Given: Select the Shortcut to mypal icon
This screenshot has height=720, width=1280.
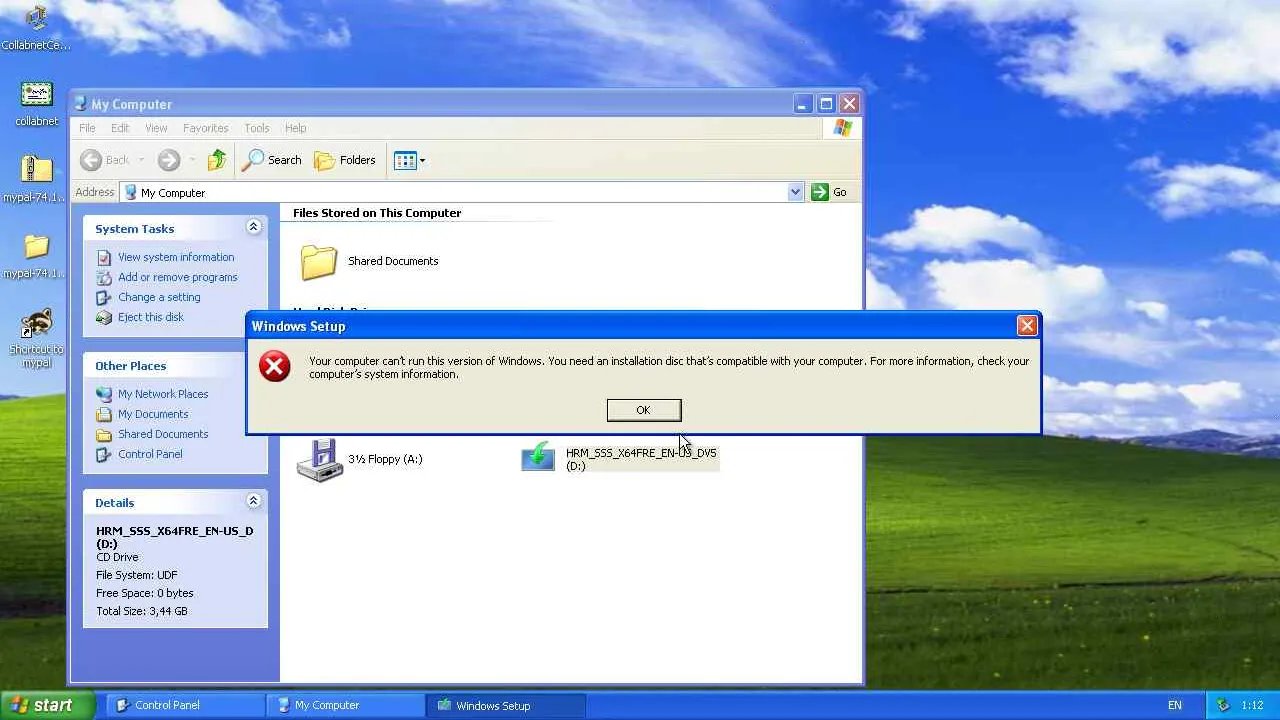Looking at the screenshot, I should 36,338.
